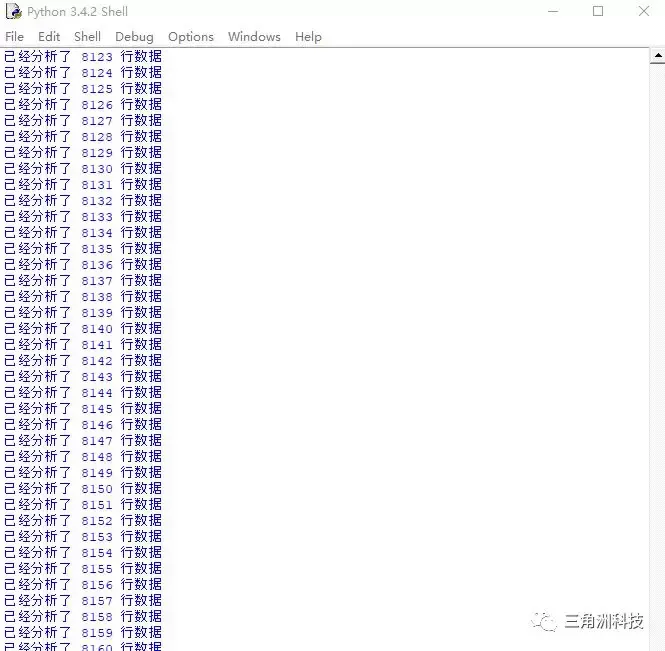Click the output line numbered 8156
The width and height of the screenshot is (665, 651).
pos(83,584)
